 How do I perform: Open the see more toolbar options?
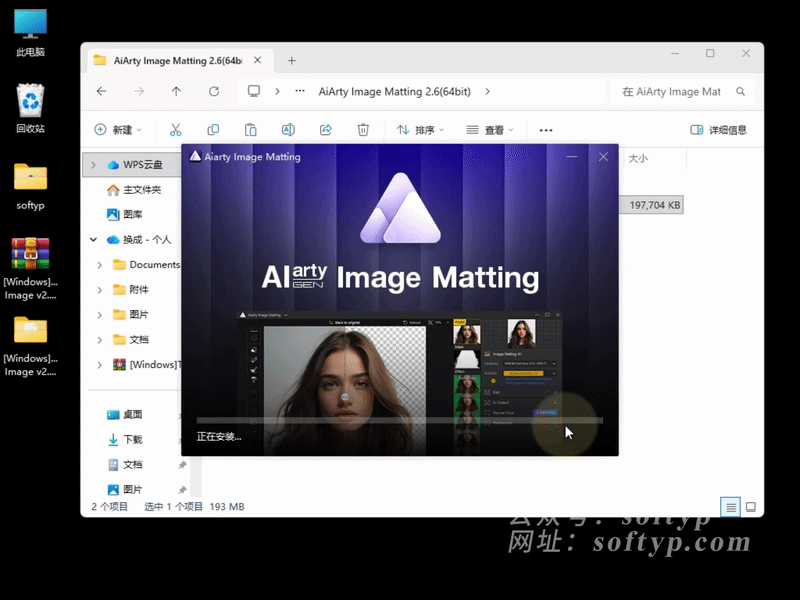pos(546,130)
